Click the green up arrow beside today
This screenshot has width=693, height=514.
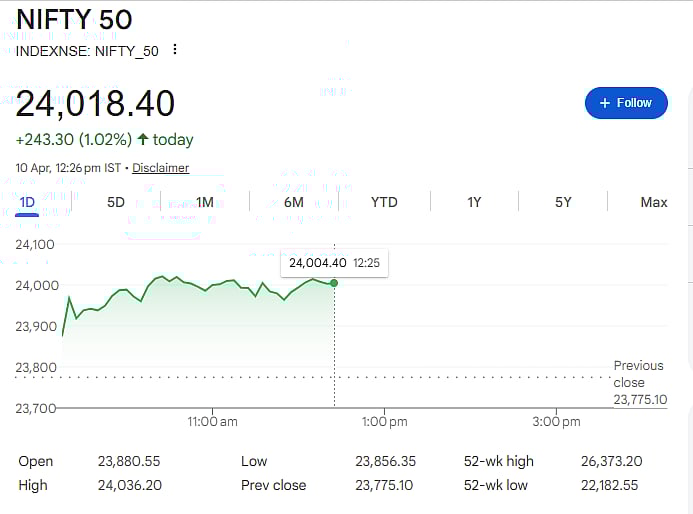pyautogui.click(x=143, y=140)
